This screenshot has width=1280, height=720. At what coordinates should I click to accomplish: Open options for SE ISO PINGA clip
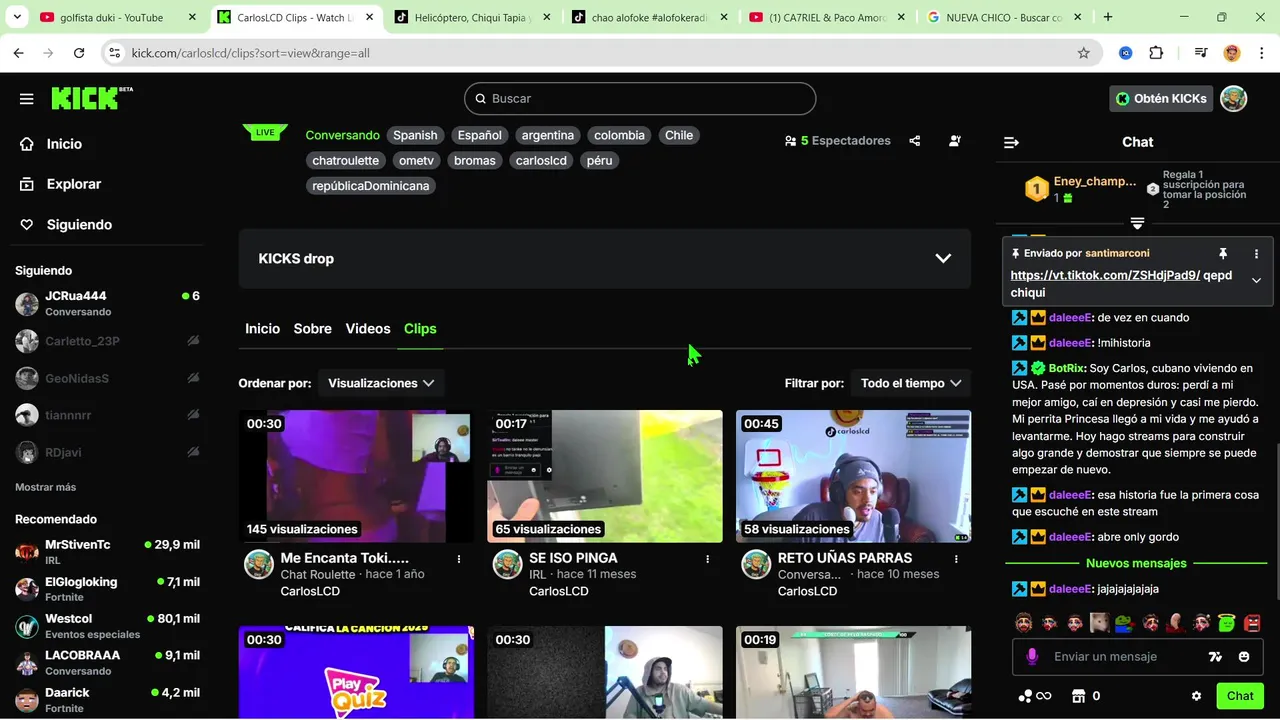pos(707,559)
